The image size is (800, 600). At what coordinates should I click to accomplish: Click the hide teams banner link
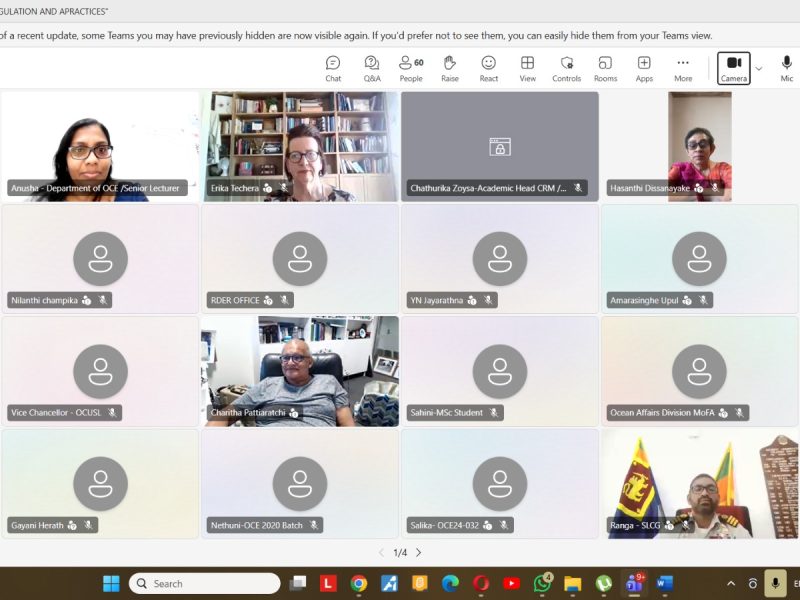click(x=589, y=34)
